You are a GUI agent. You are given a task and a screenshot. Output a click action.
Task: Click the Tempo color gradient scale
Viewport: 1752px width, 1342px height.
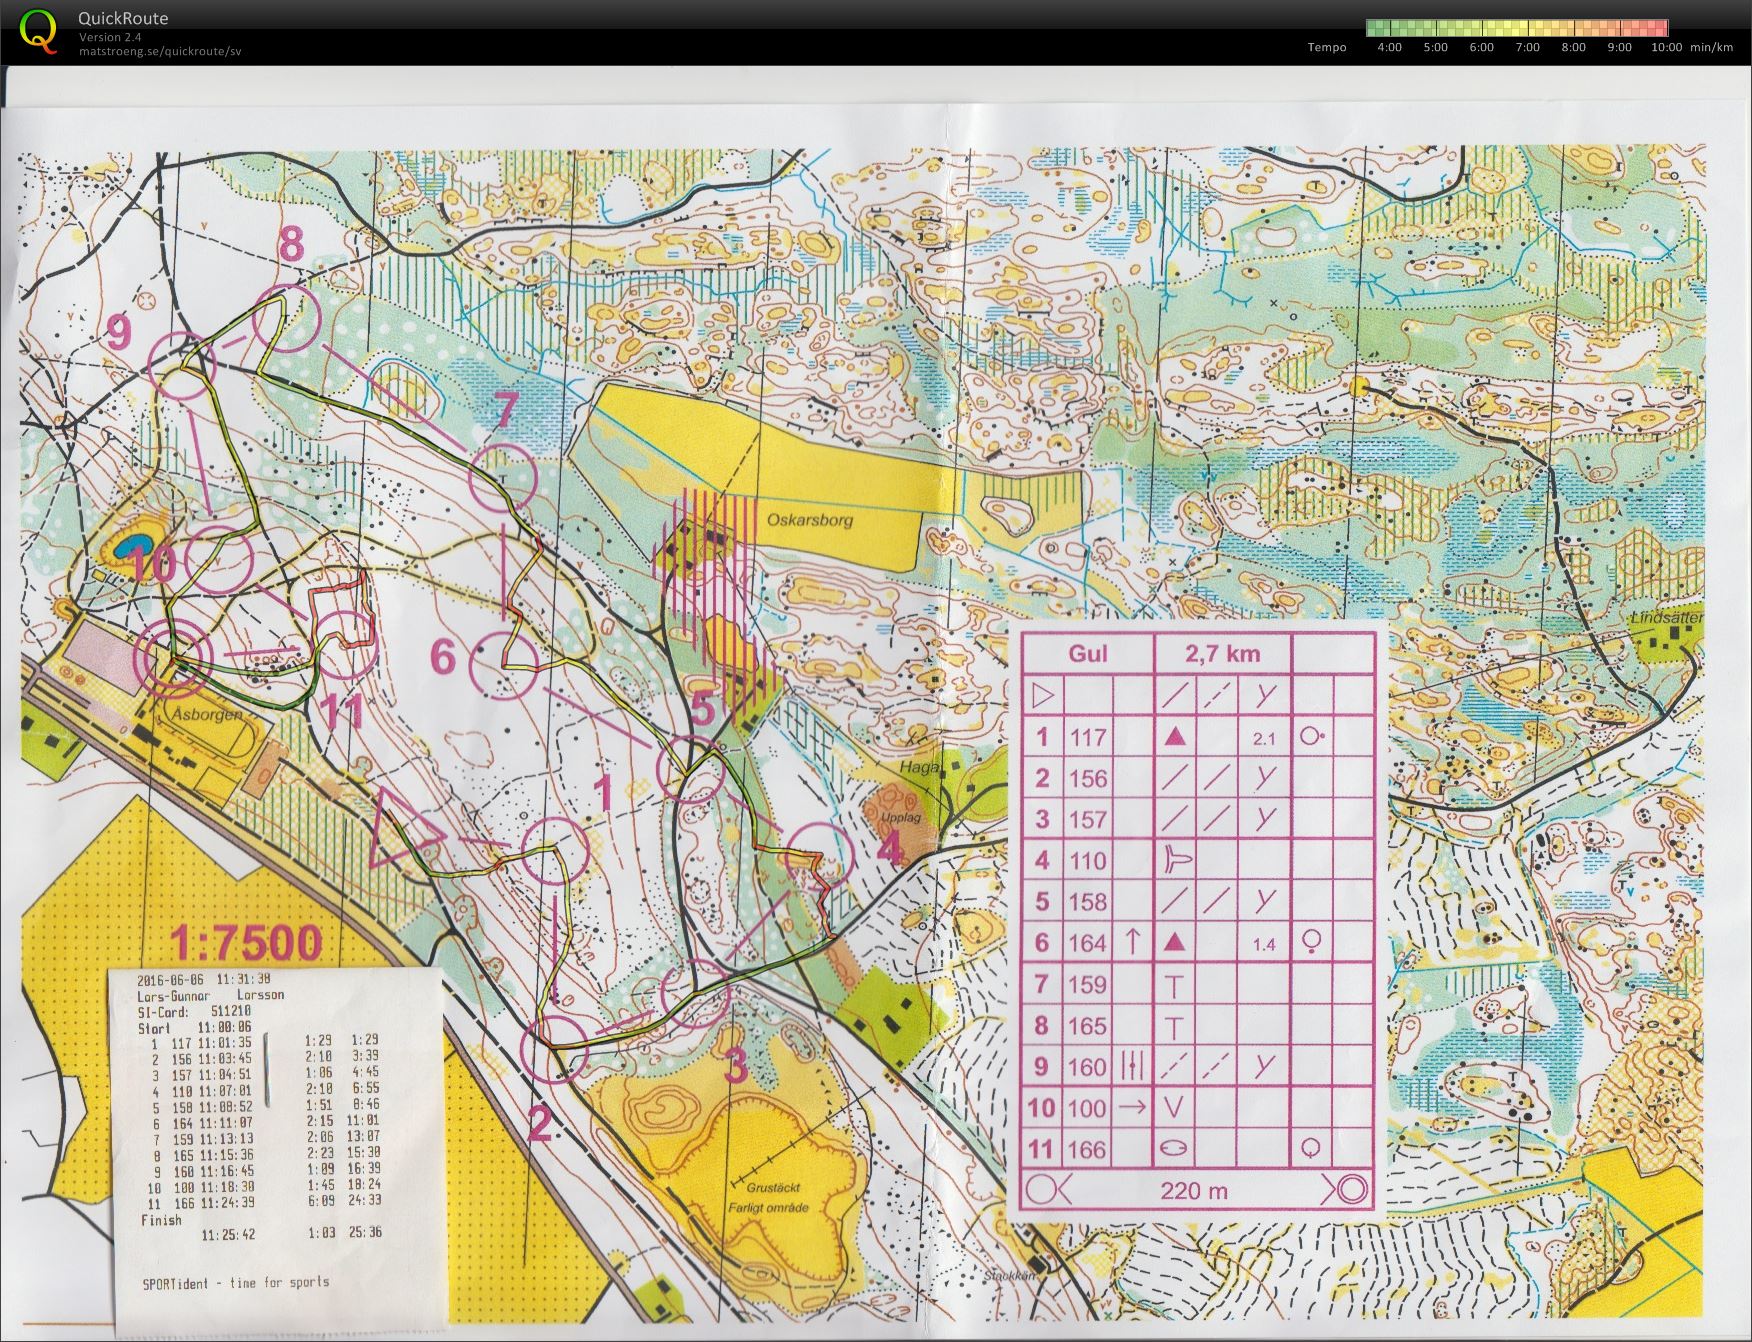pyautogui.click(x=1516, y=28)
